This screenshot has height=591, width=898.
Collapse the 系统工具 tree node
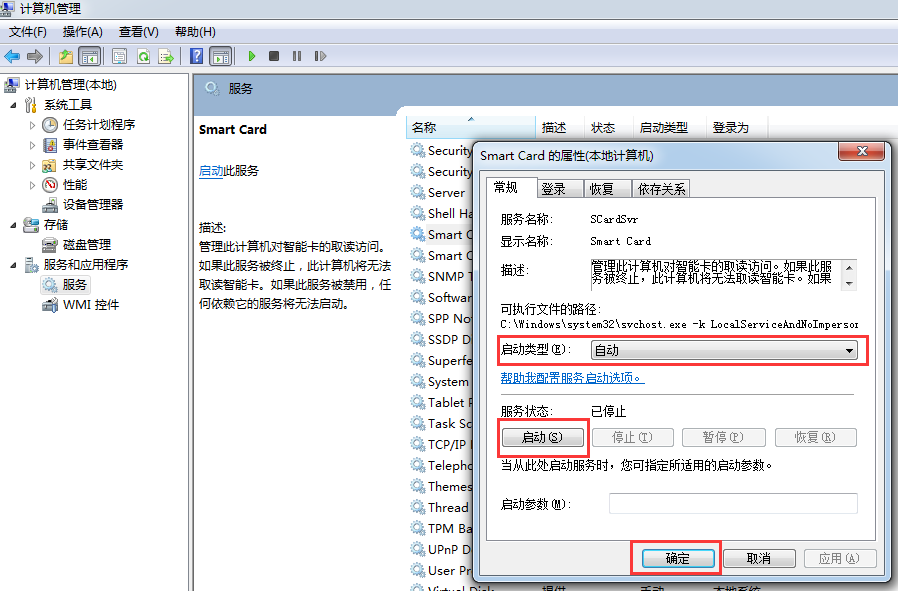click(x=13, y=105)
